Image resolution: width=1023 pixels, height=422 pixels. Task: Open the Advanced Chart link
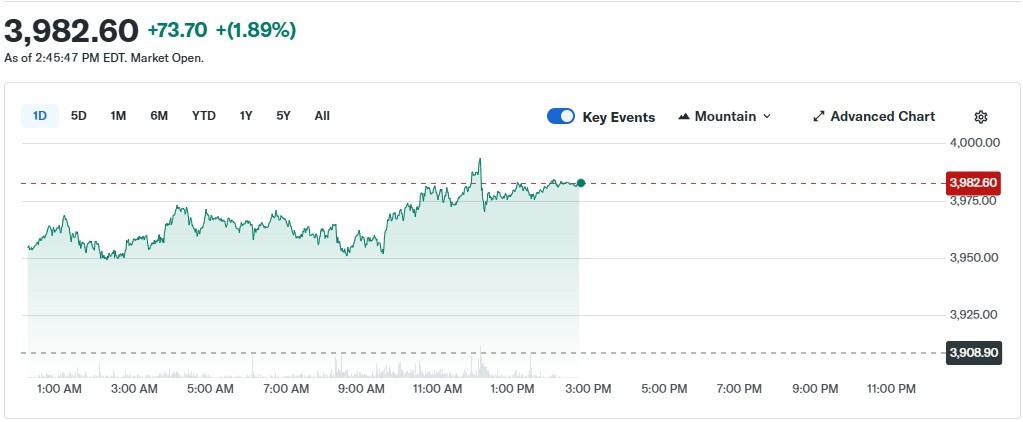coord(882,117)
